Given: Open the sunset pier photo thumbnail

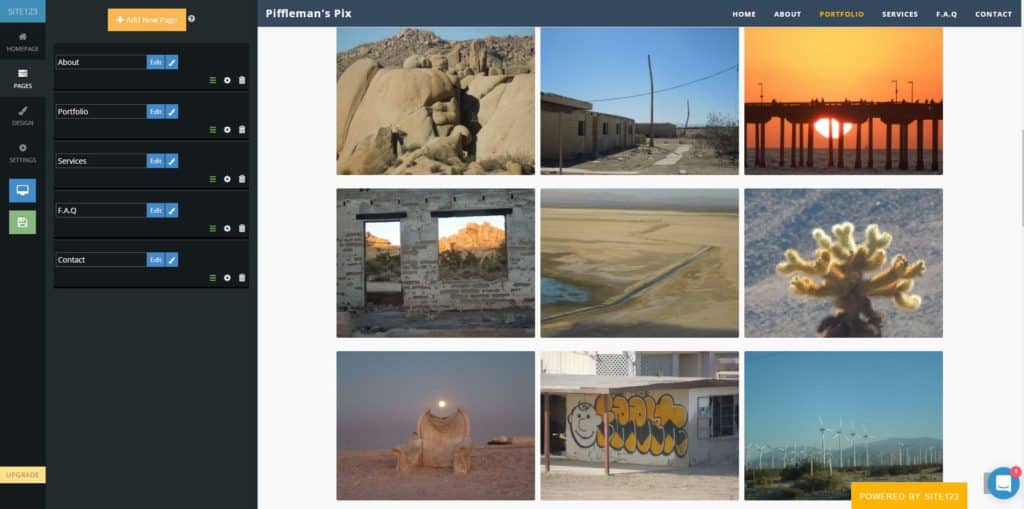Looking at the screenshot, I should 843,101.
